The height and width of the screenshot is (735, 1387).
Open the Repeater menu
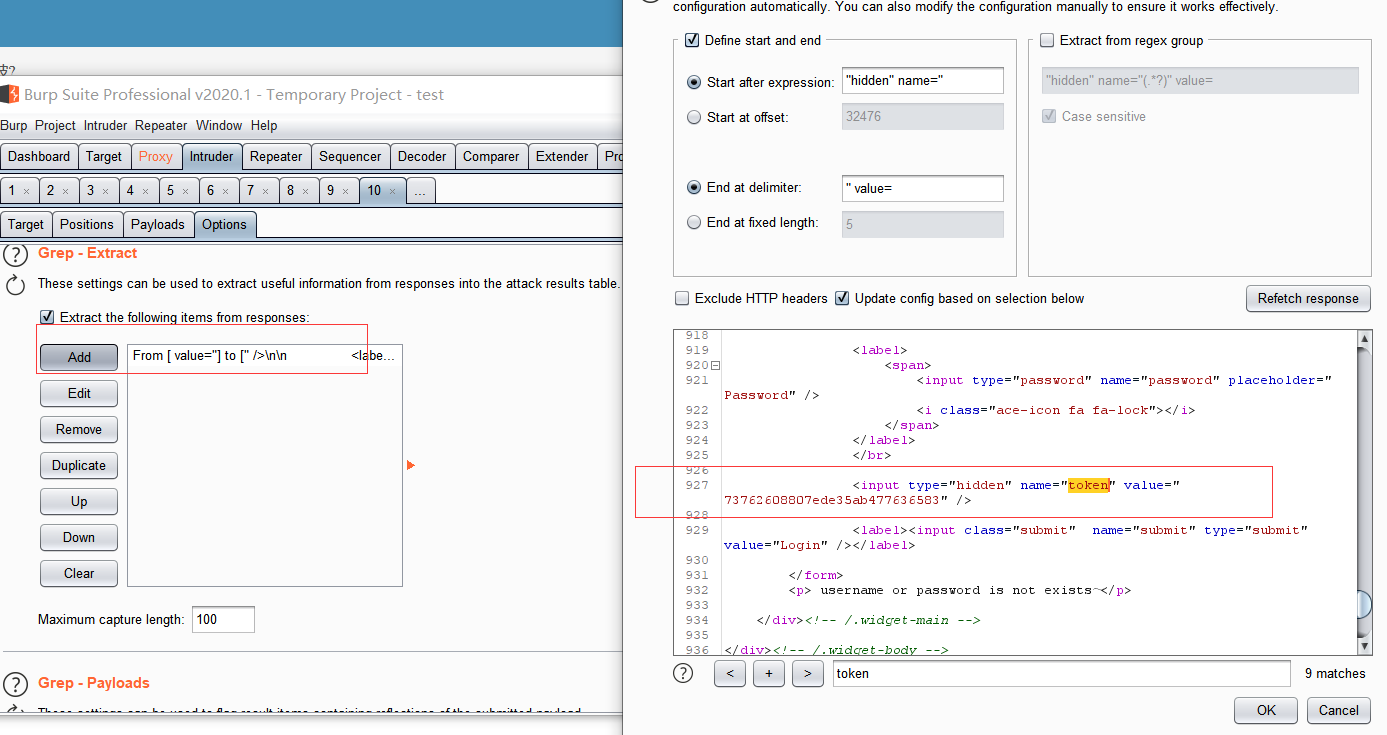(x=161, y=125)
